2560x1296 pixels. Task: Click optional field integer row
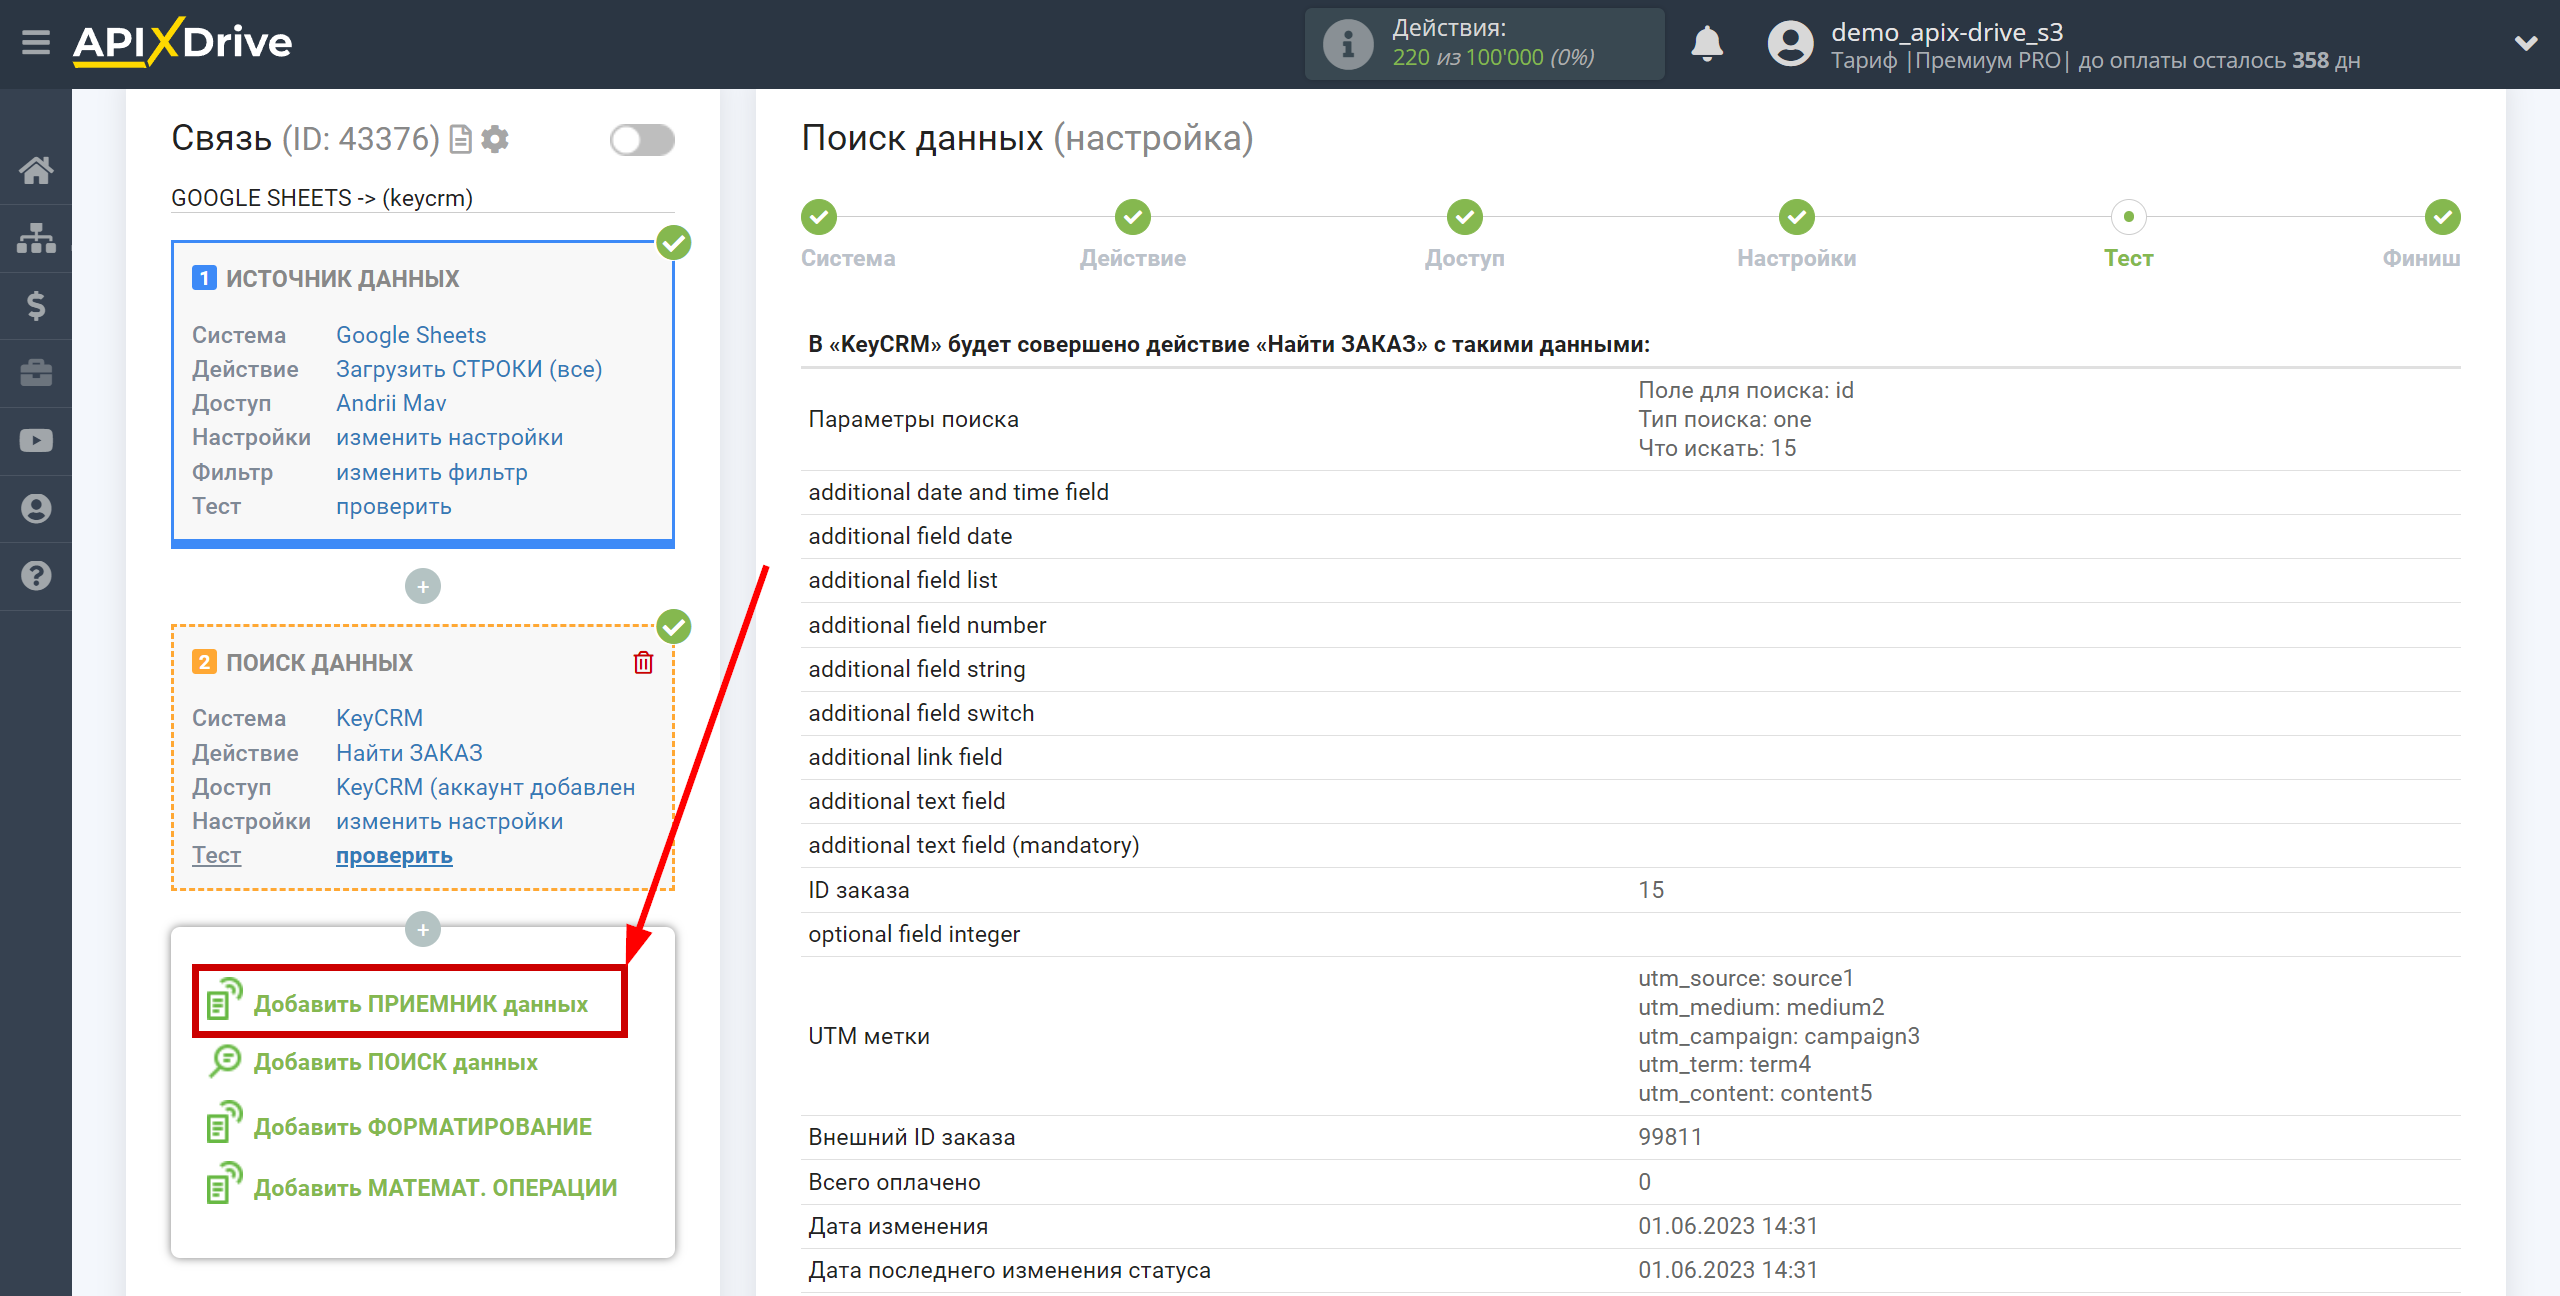point(1630,934)
